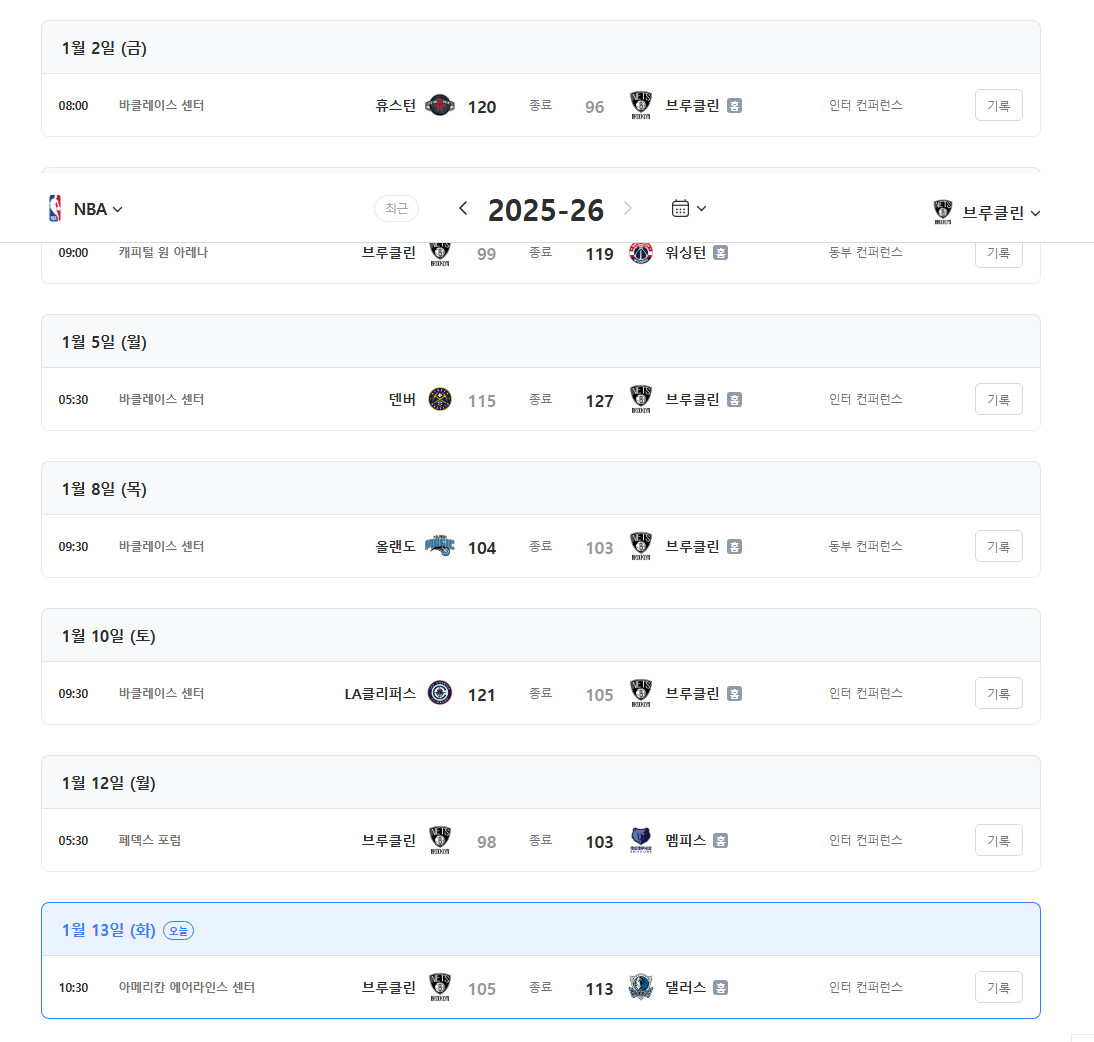The width and height of the screenshot is (1094, 1042).
Task: Open 기록 for the LA Clippers game
Action: [x=998, y=693]
